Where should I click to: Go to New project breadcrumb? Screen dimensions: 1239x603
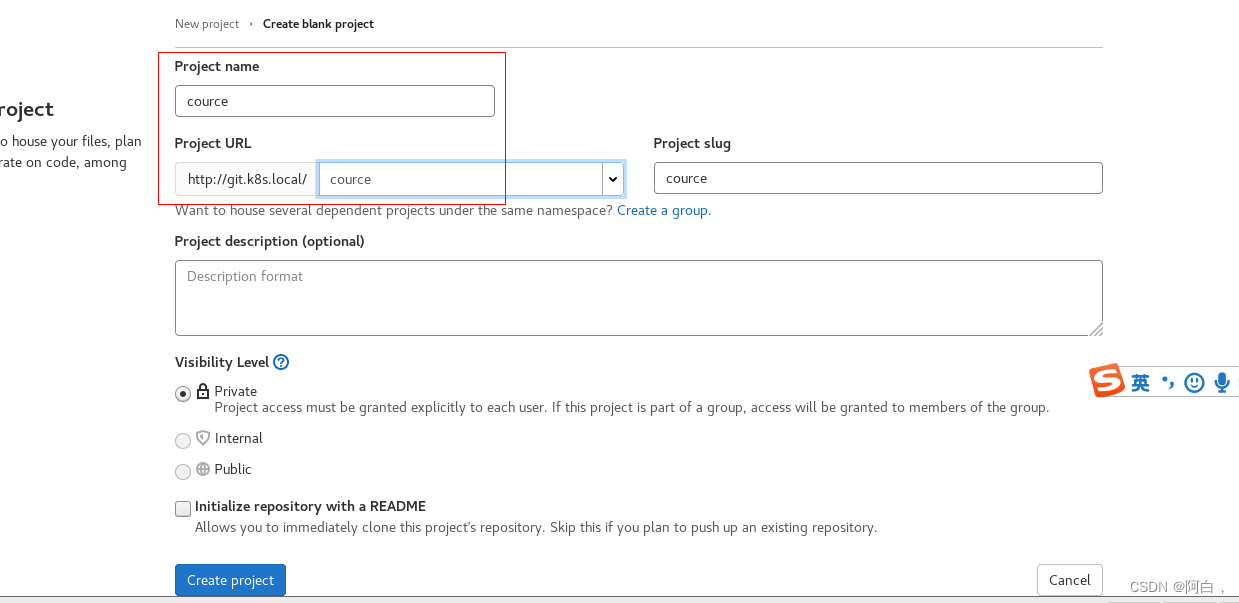[x=207, y=24]
